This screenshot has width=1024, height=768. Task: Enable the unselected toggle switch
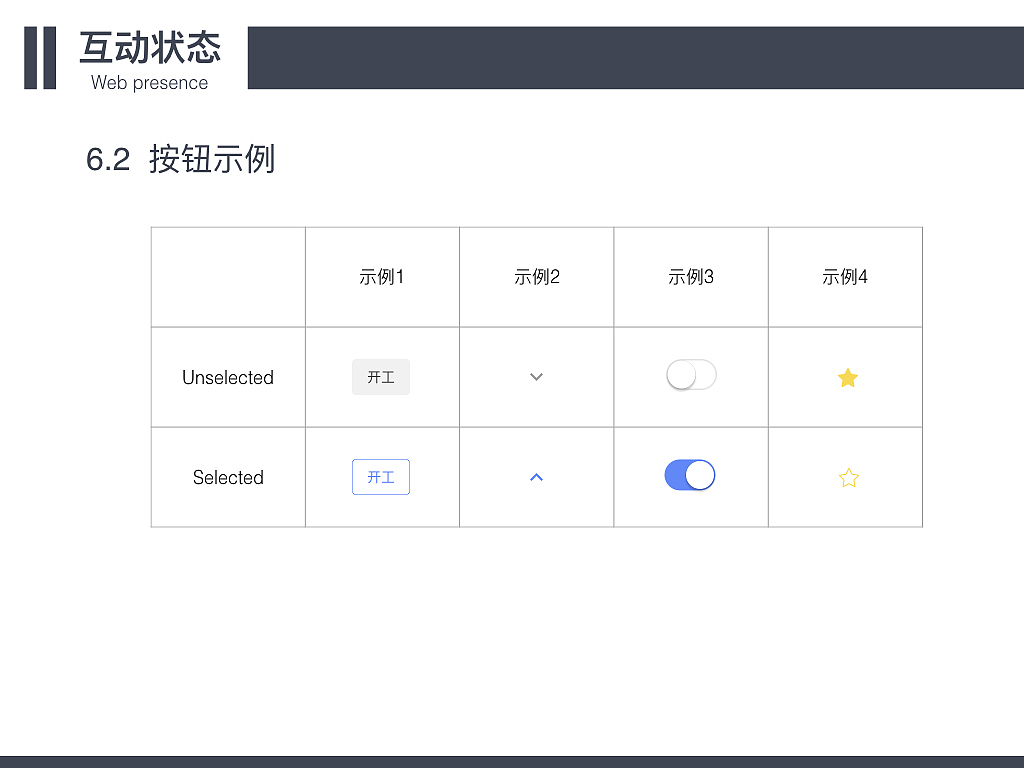(x=691, y=374)
